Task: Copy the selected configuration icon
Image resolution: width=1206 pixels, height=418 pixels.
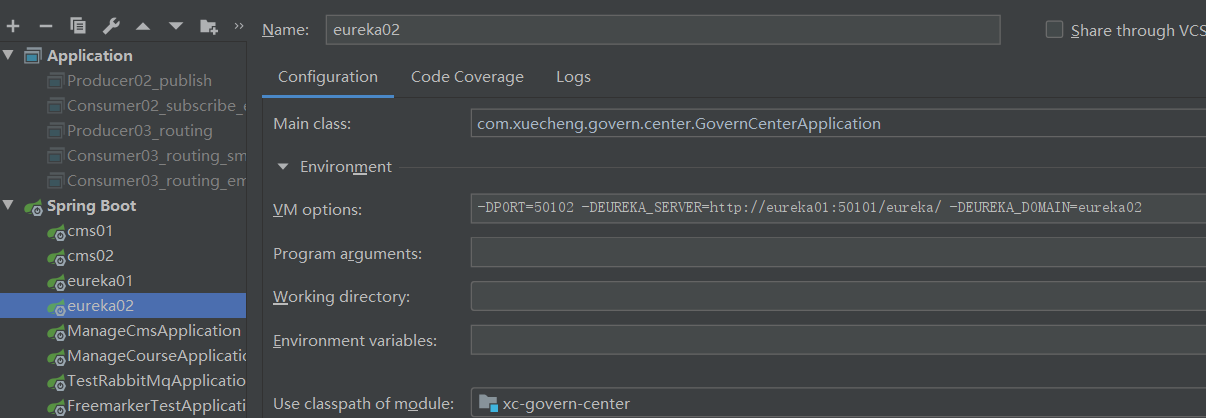Action: tap(78, 26)
